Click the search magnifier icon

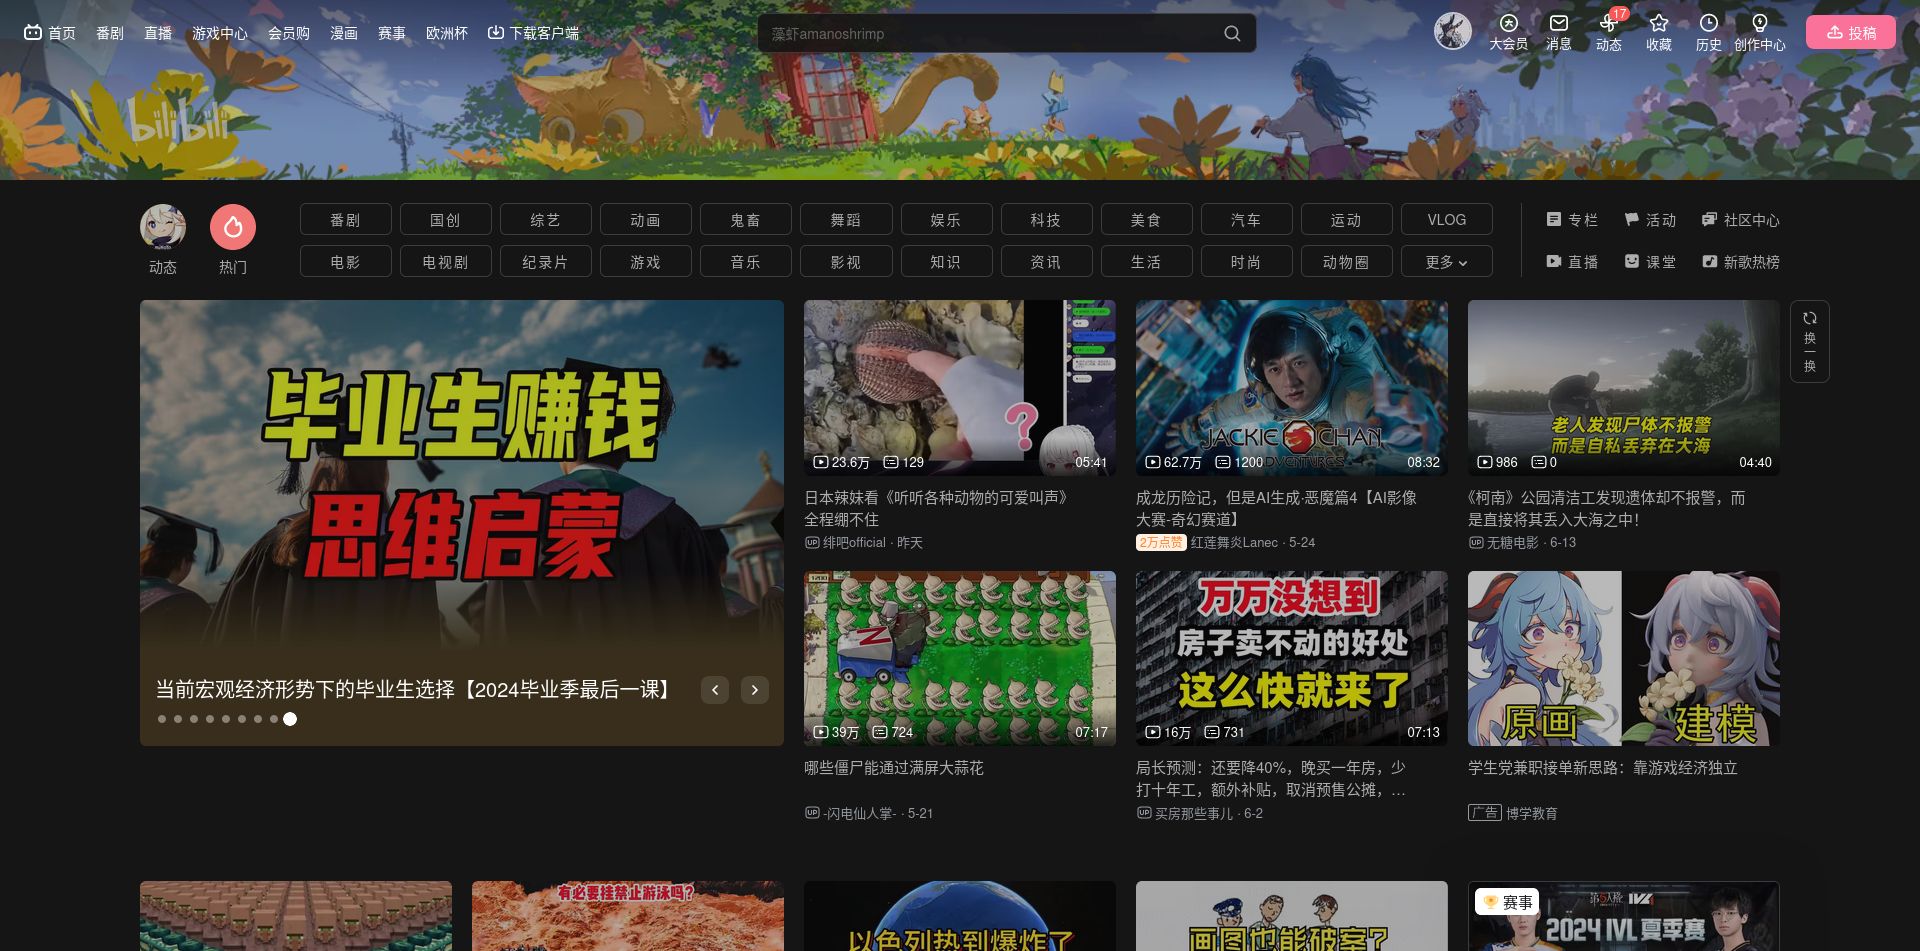pos(1232,33)
